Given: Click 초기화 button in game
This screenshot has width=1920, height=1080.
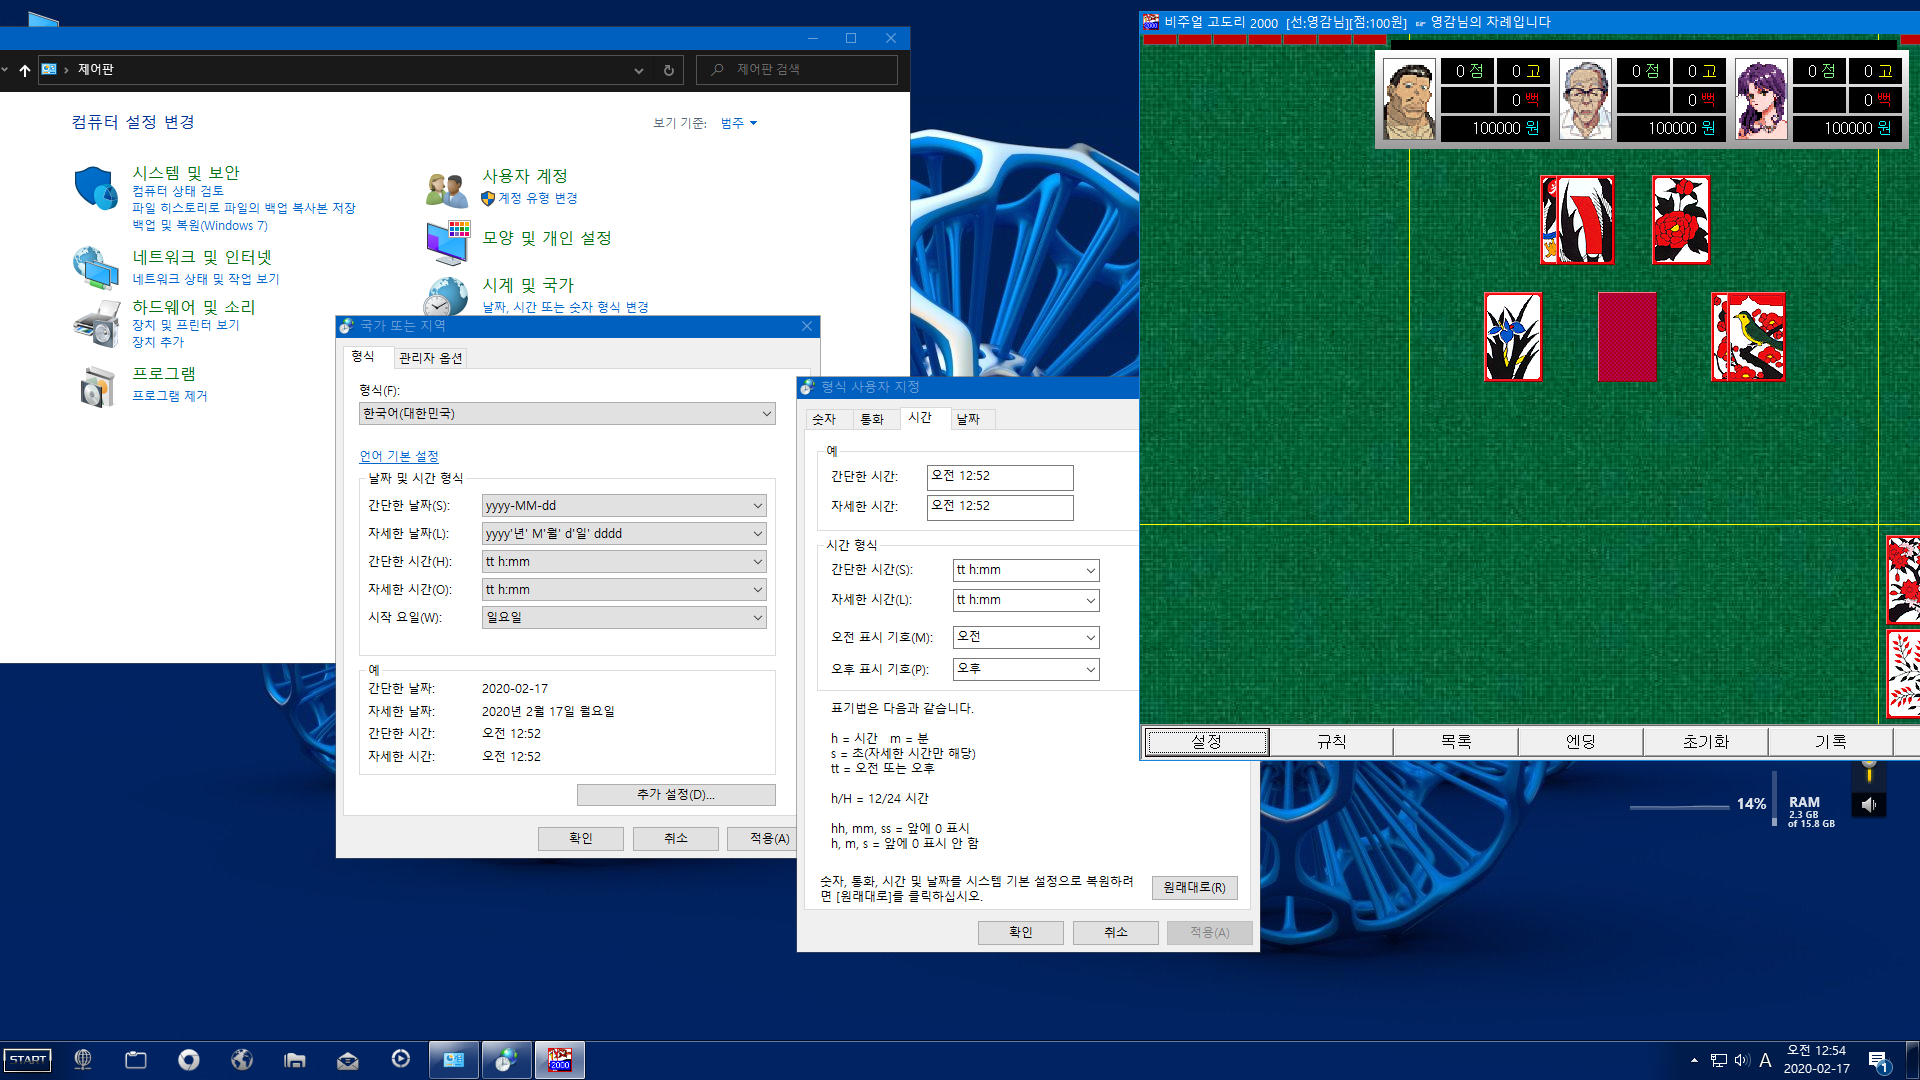Looking at the screenshot, I should (x=1706, y=742).
